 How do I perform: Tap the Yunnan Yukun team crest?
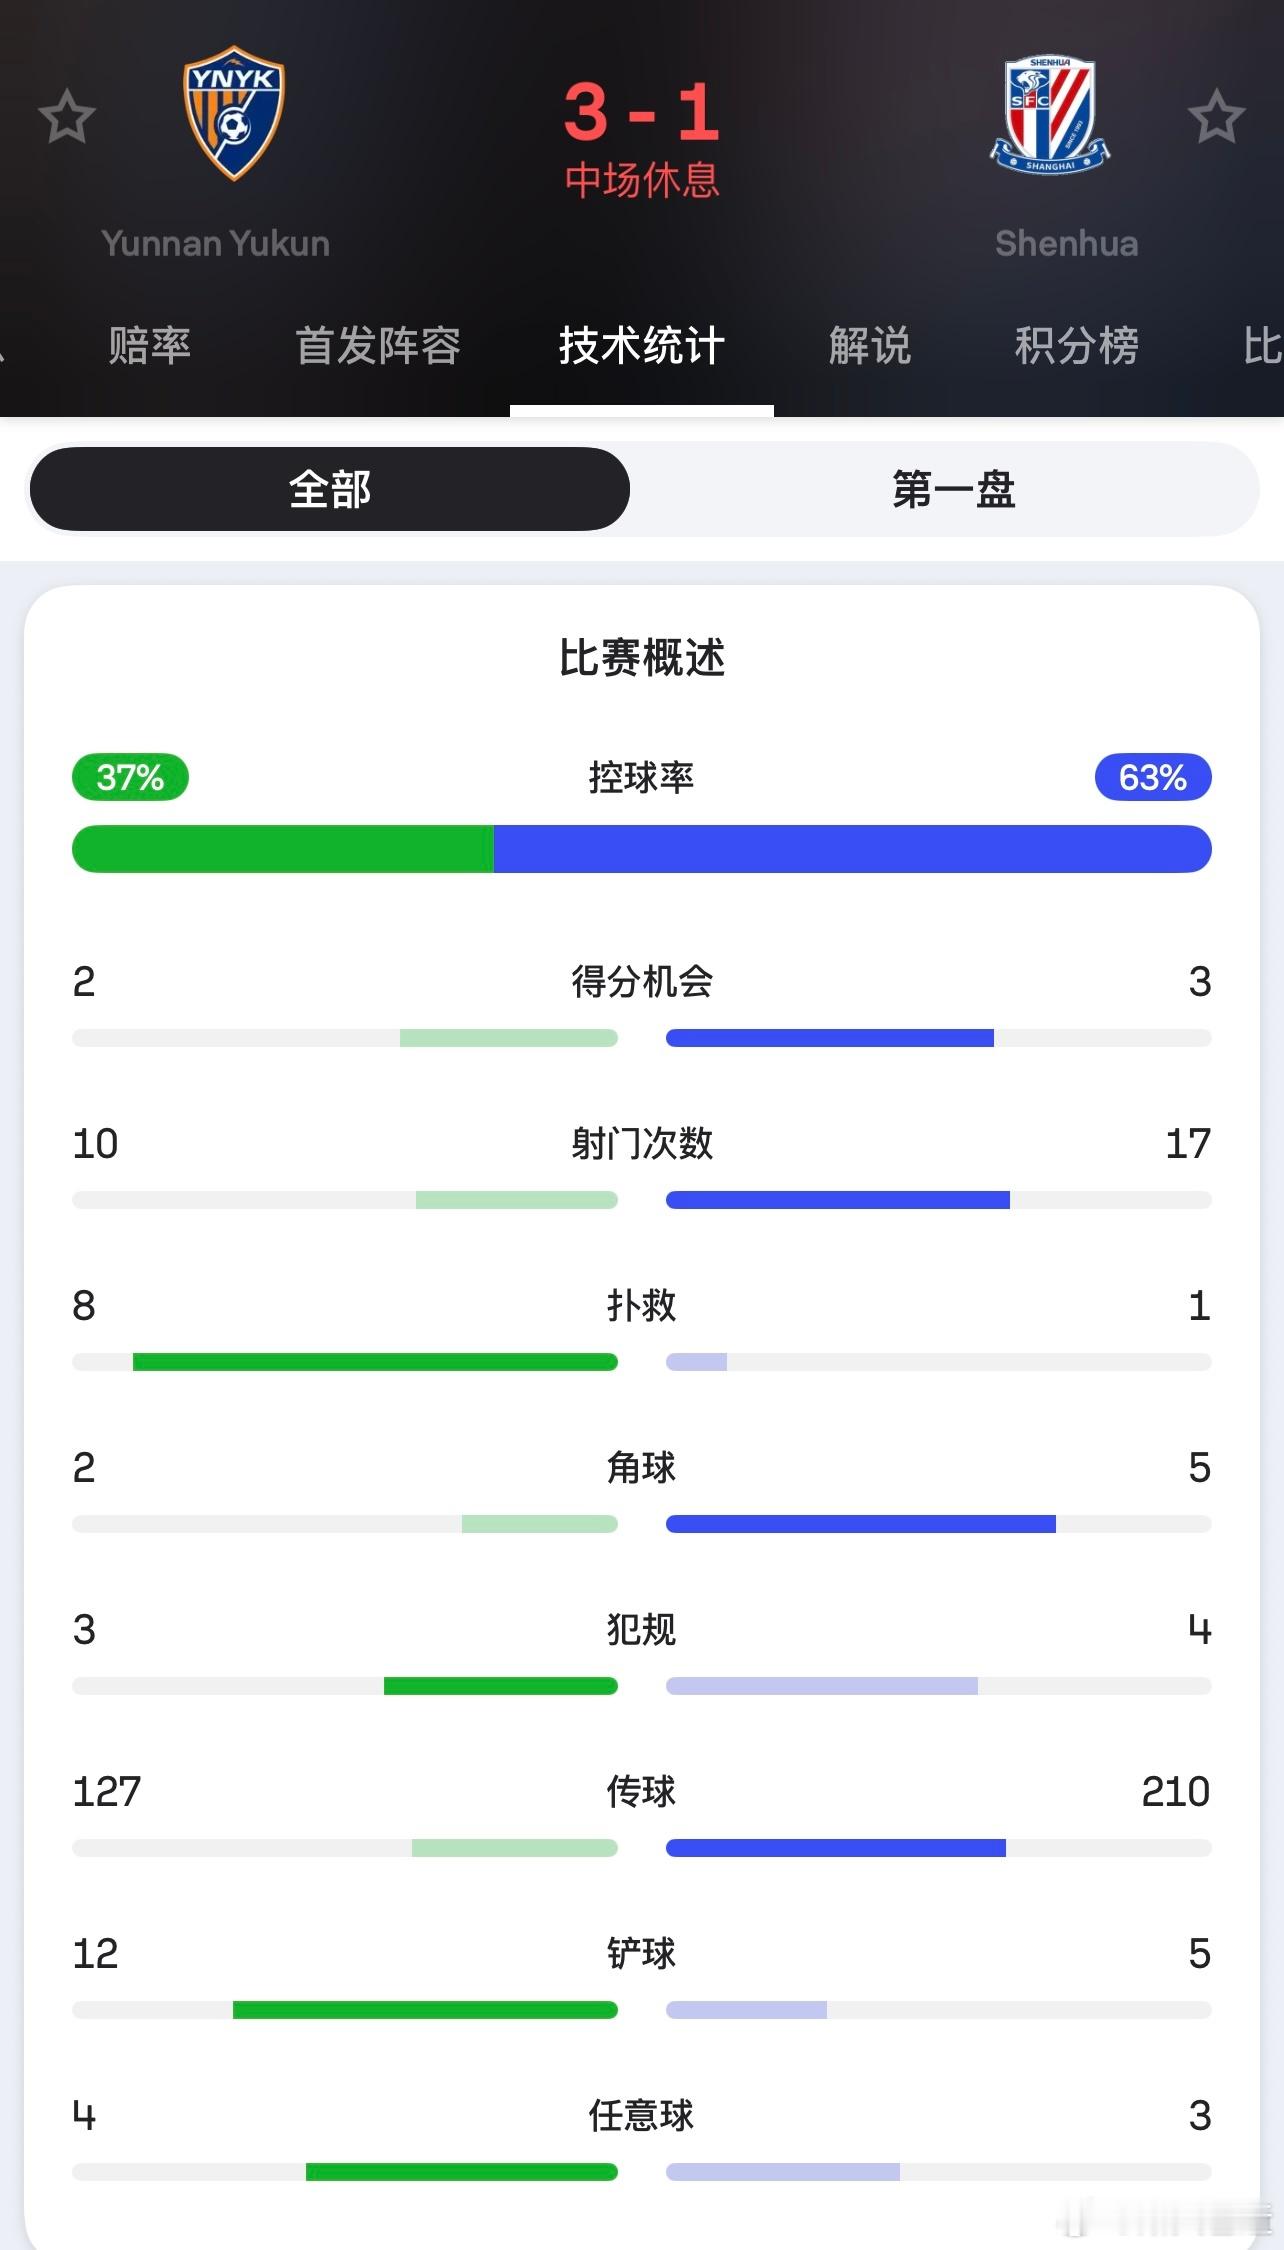click(x=234, y=113)
